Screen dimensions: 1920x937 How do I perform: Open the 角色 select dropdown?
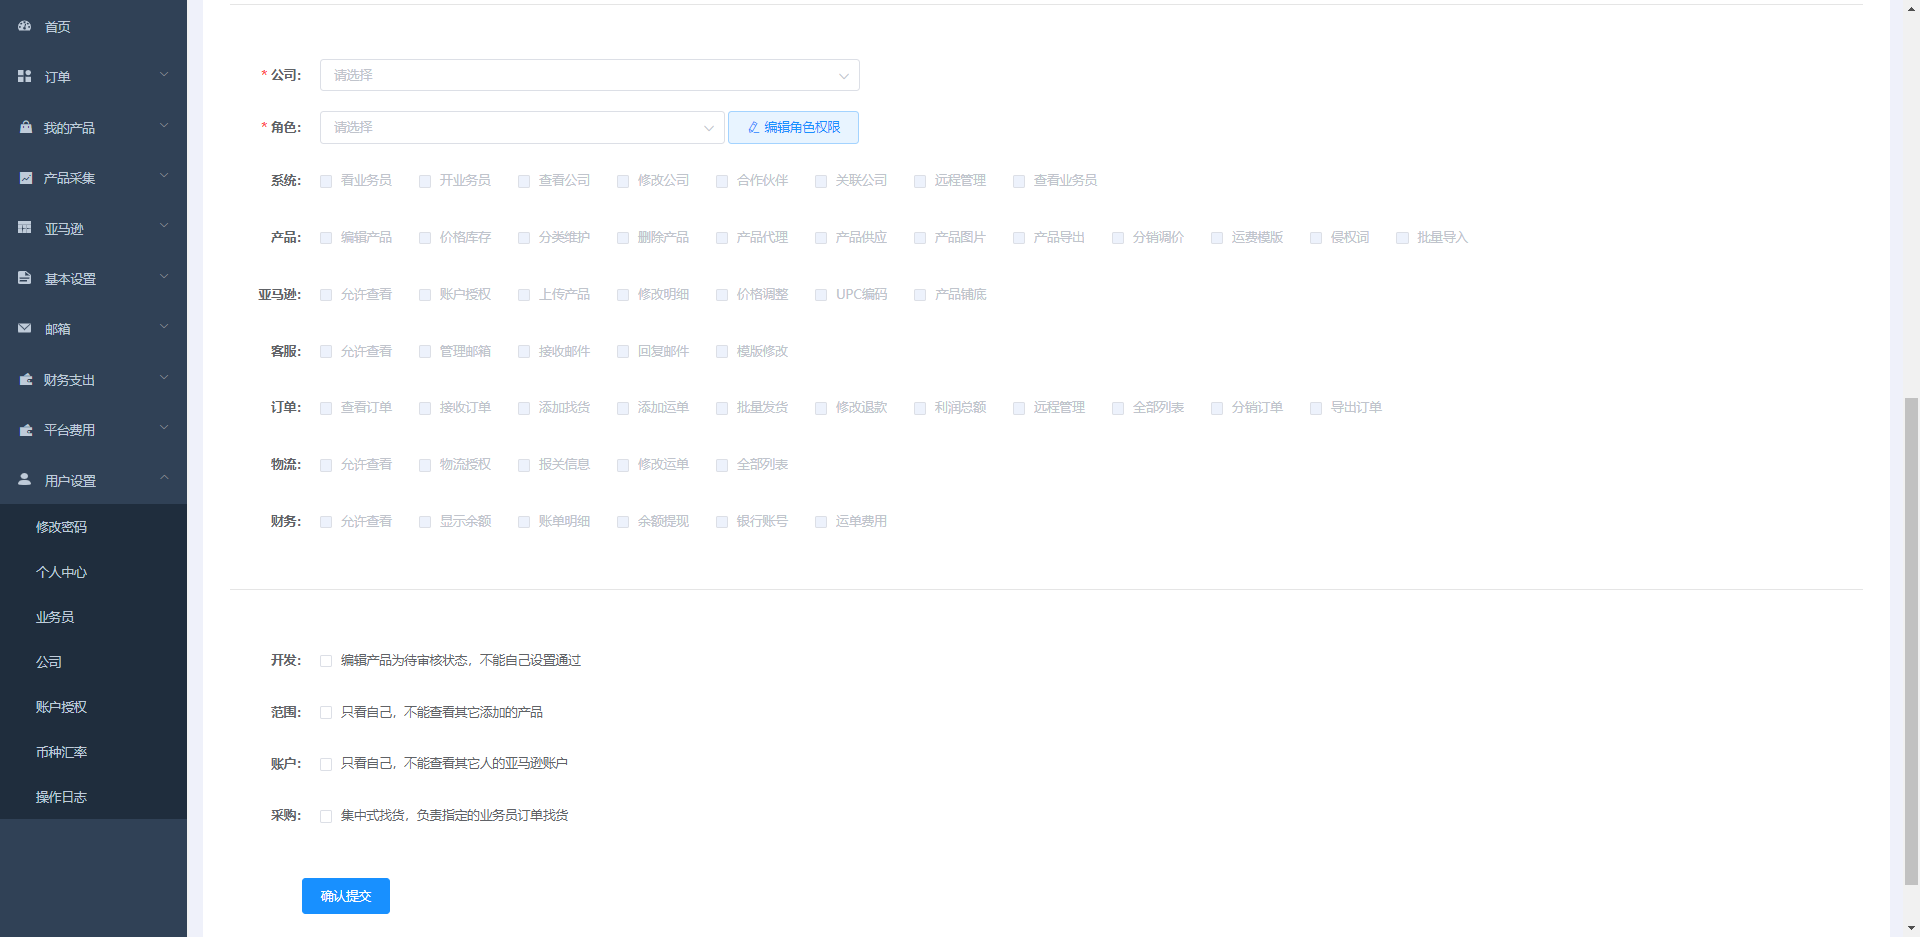[521, 127]
